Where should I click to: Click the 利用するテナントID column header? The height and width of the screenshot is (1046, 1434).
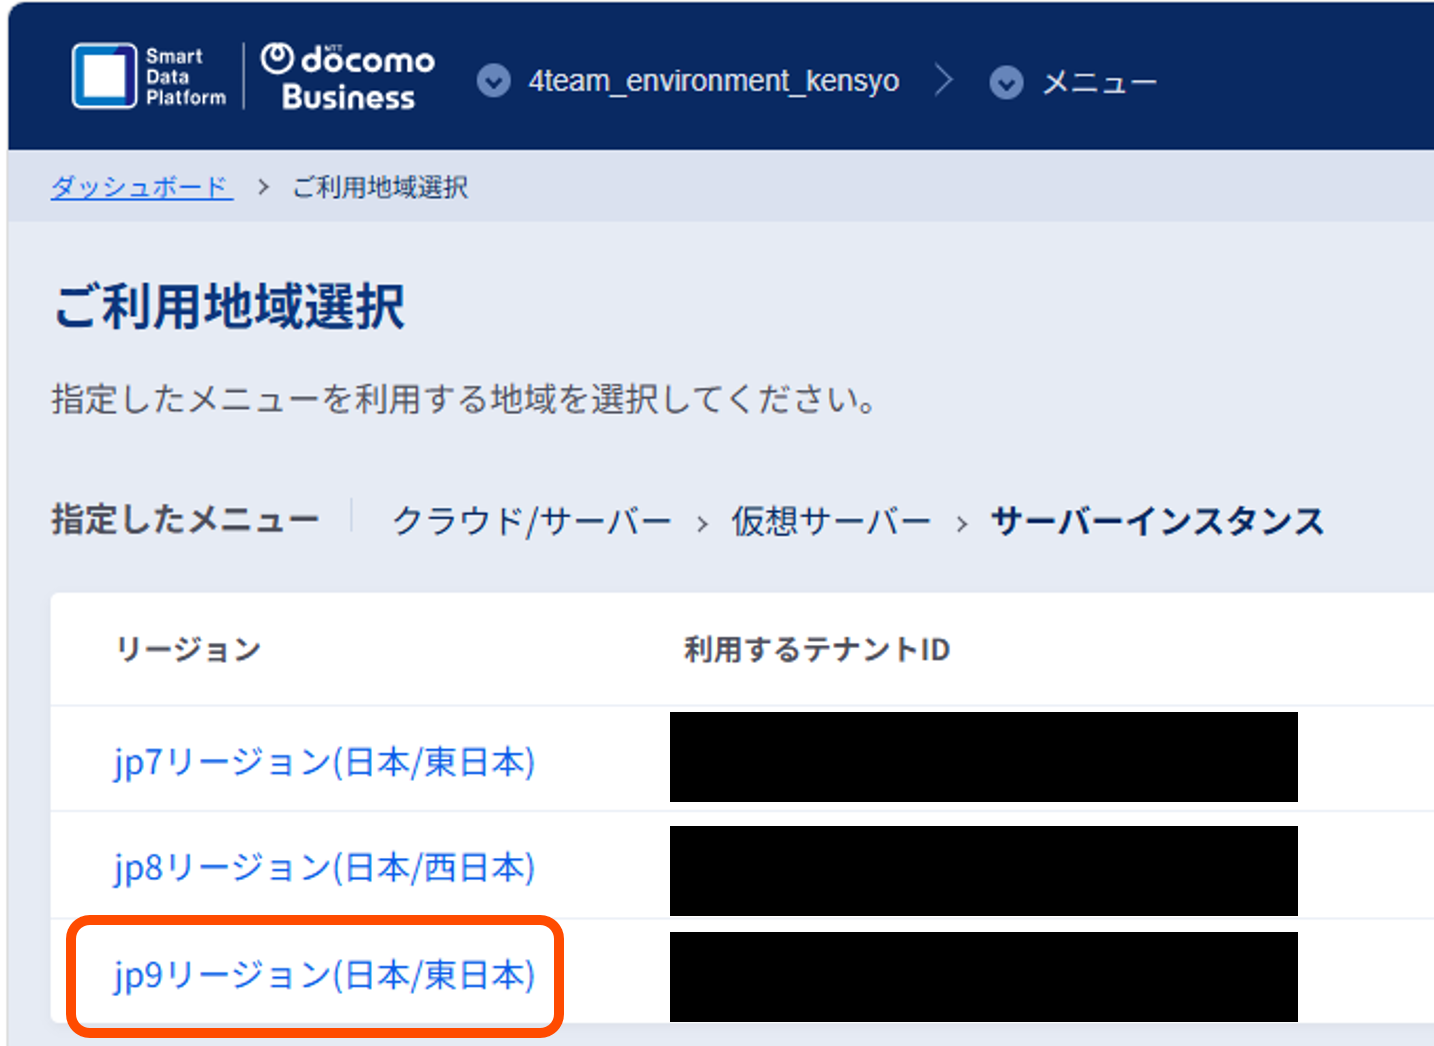click(x=817, y=650)
